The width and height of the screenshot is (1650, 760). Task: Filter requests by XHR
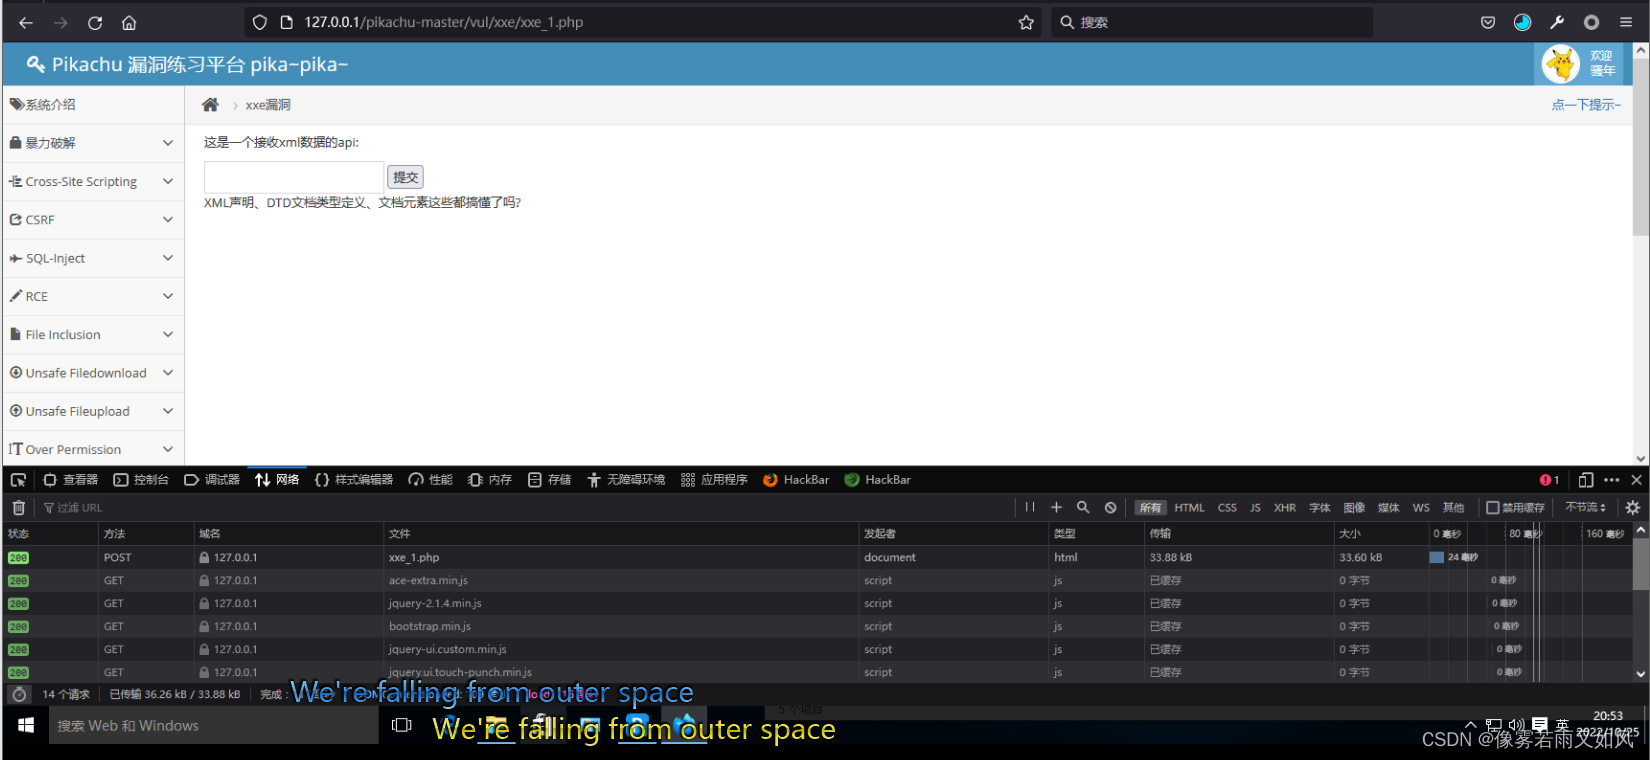coord(1285,508)
